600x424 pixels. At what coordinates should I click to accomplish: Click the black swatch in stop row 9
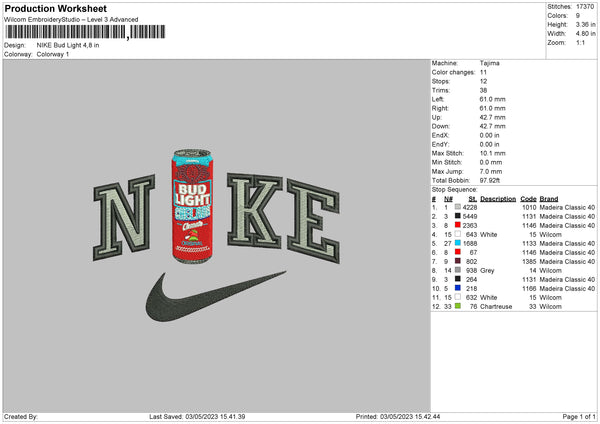[458, 279]
